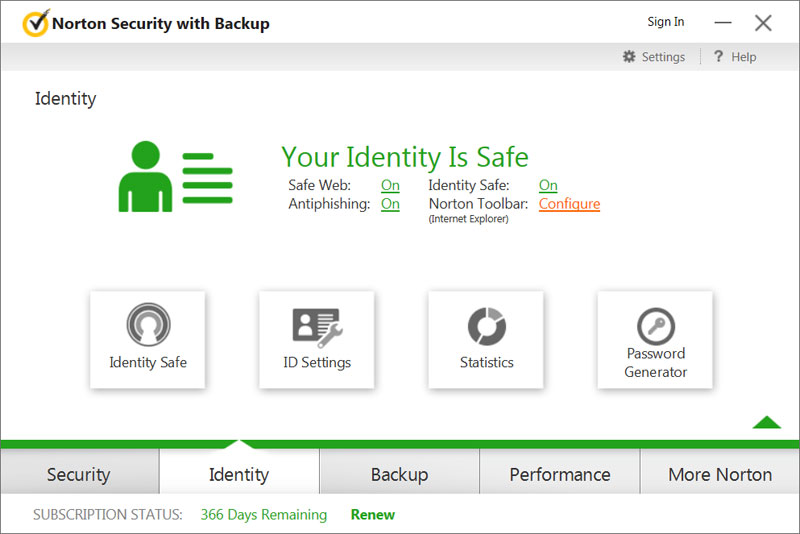
Task: Toggle Identity Safe On link
Action: [x=548, y=185]
